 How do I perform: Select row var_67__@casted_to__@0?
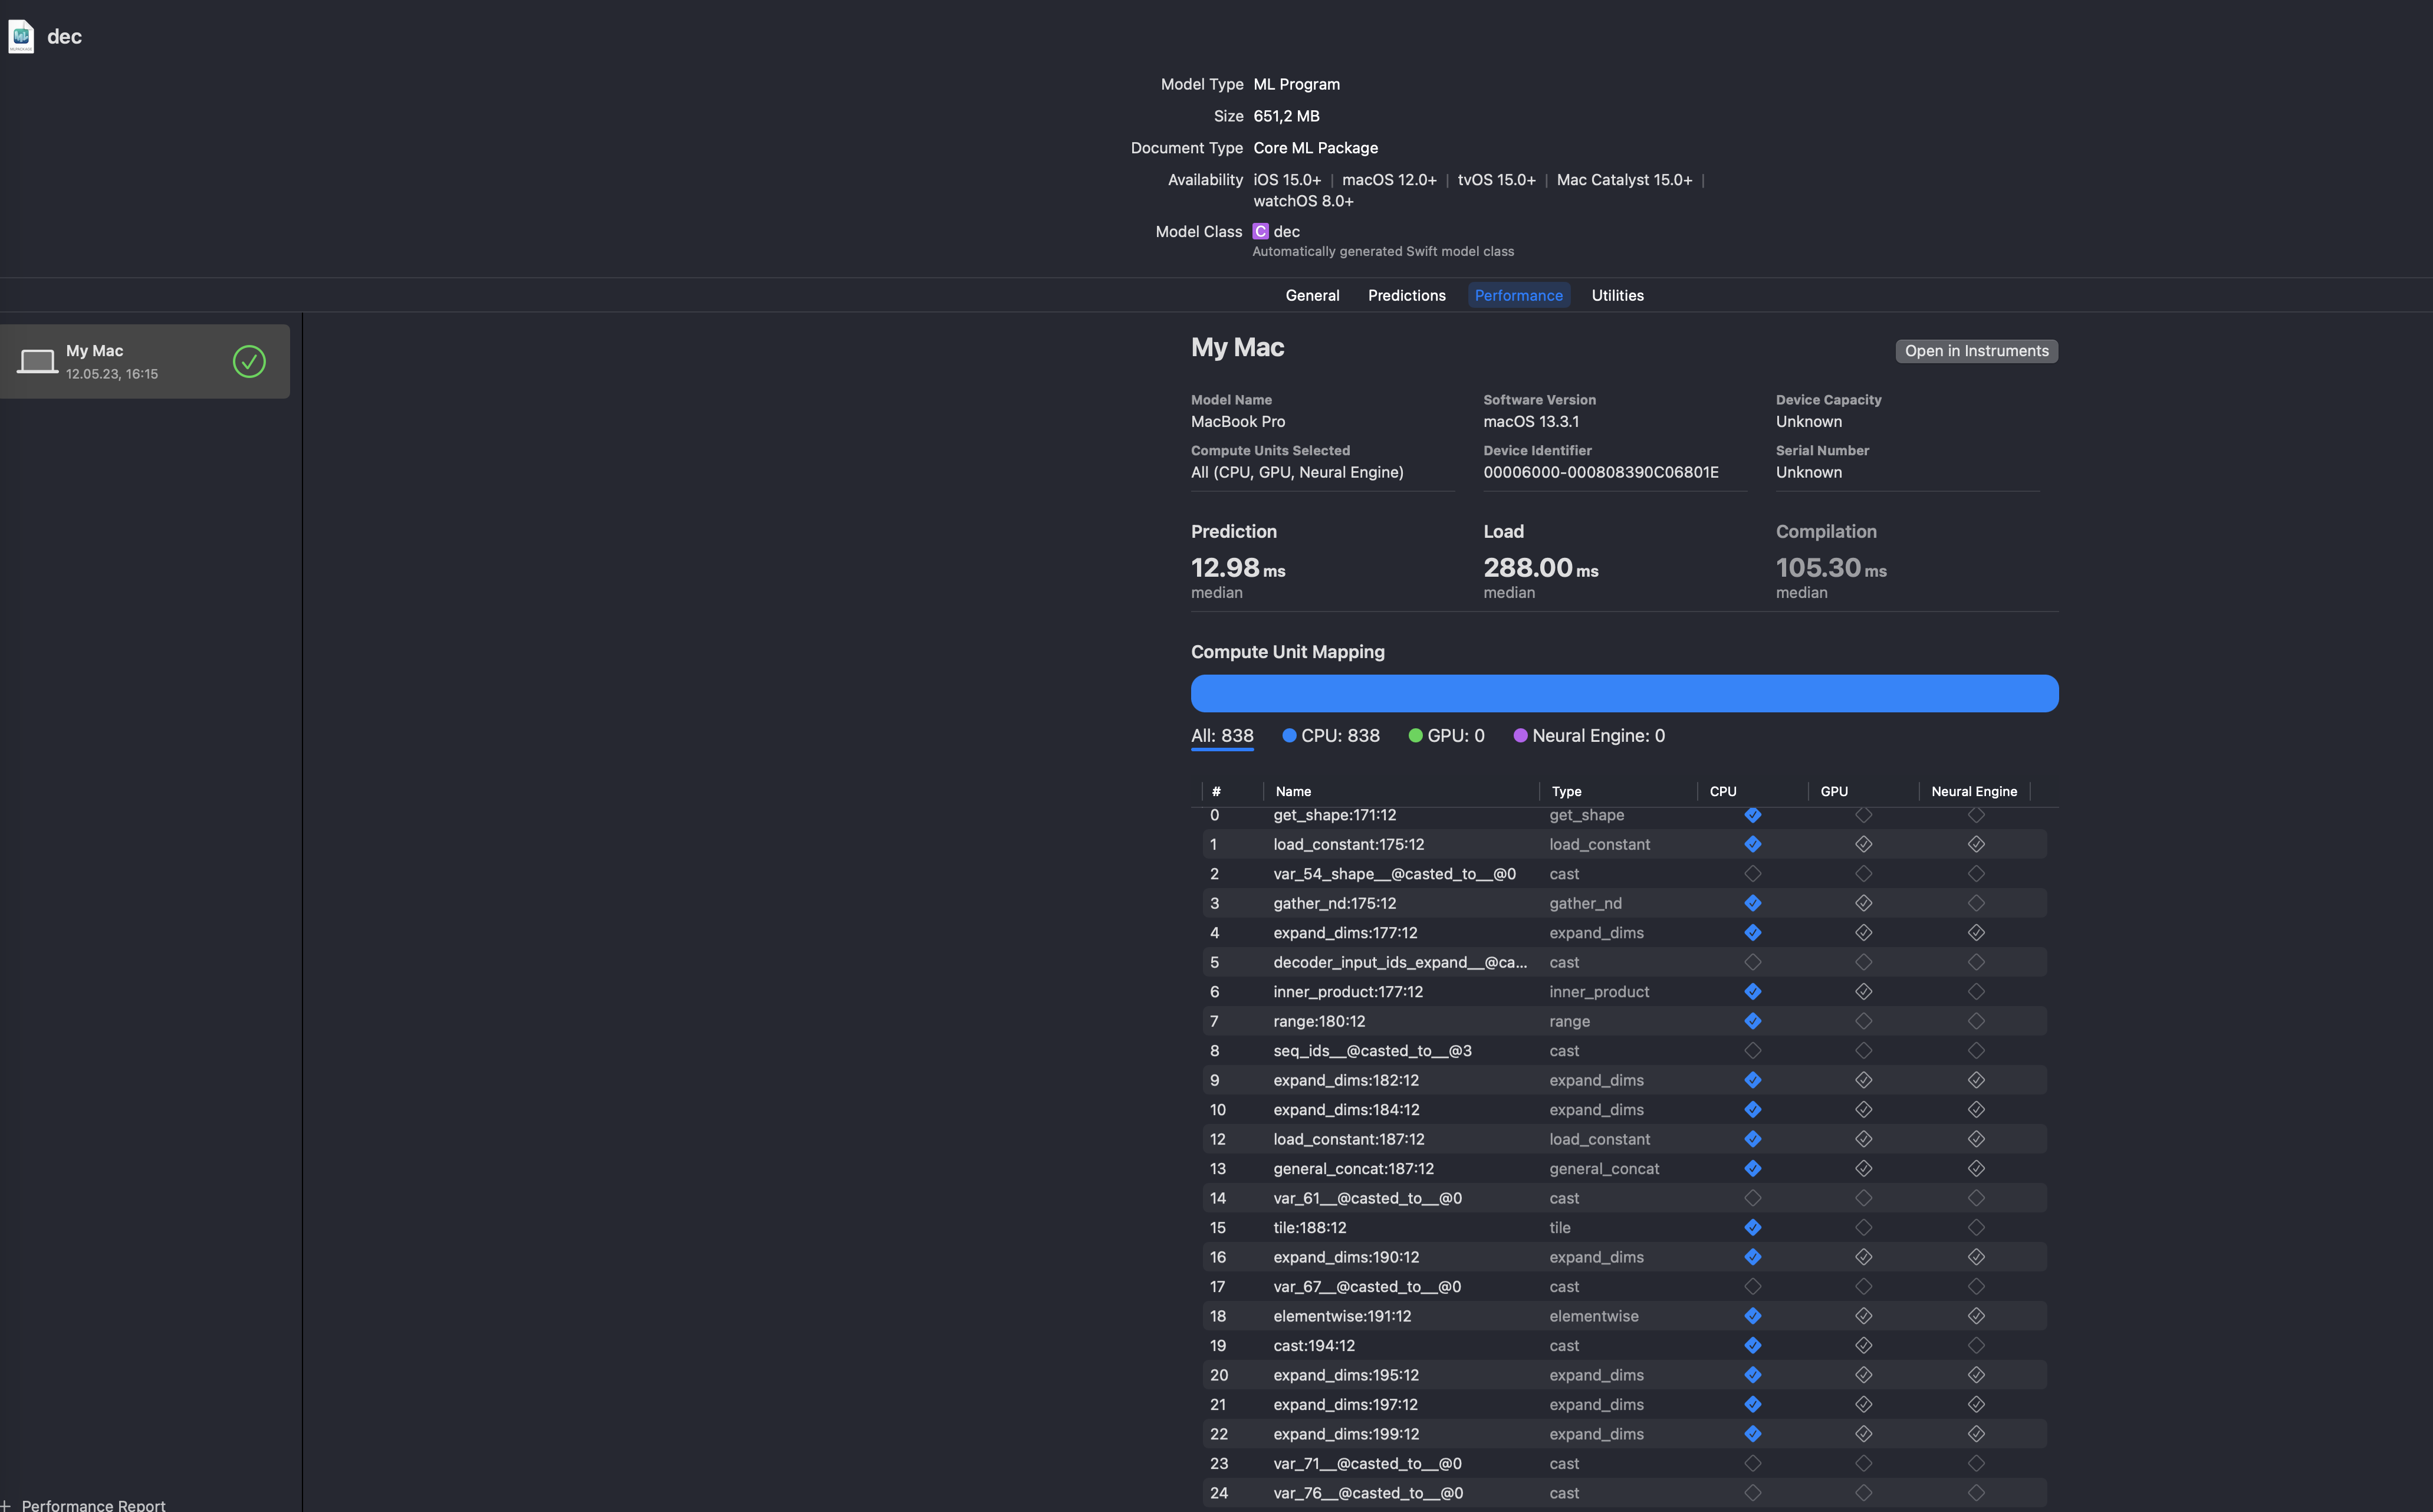pos(1624,1287)
